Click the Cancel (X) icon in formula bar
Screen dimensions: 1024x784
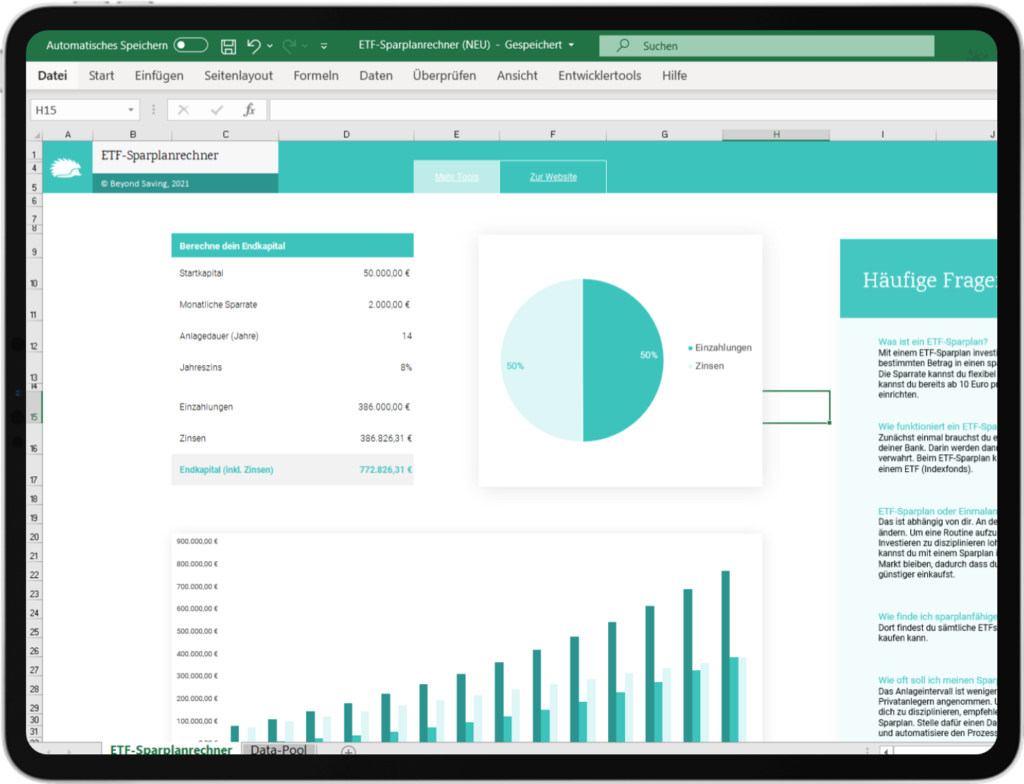pyautogui.click(x=183, y=108)
